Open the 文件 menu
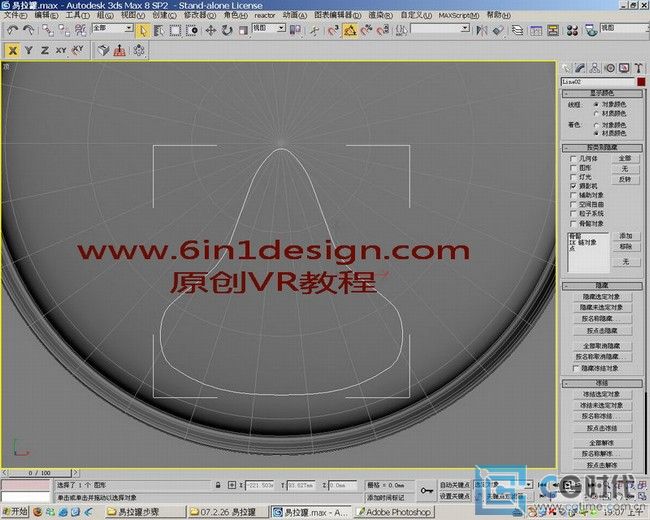Viewport: 650px width, 520px height. (15, 15)
